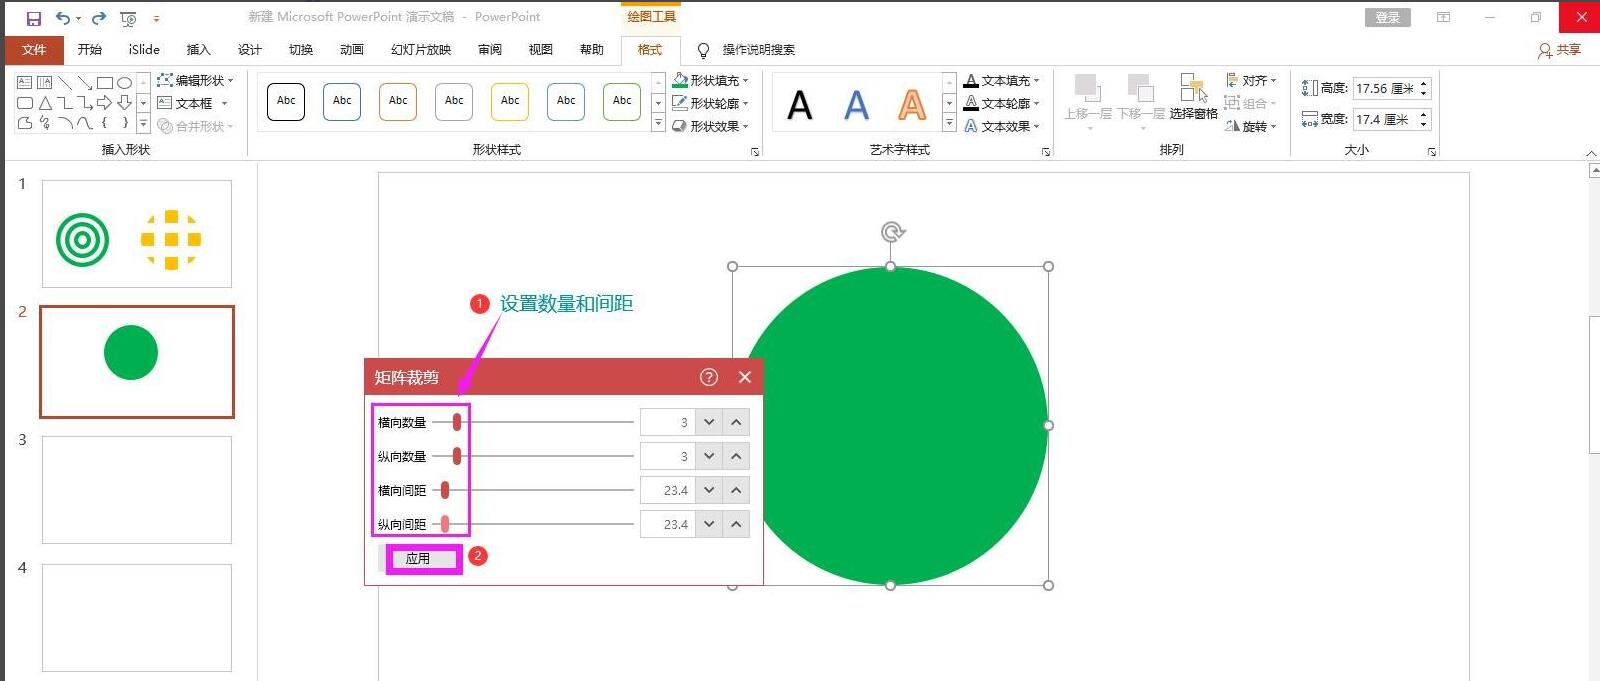Viewport: 1600px width, 681px height.
Task: Select slide 3 thumbnail
Action: point(137,490)
